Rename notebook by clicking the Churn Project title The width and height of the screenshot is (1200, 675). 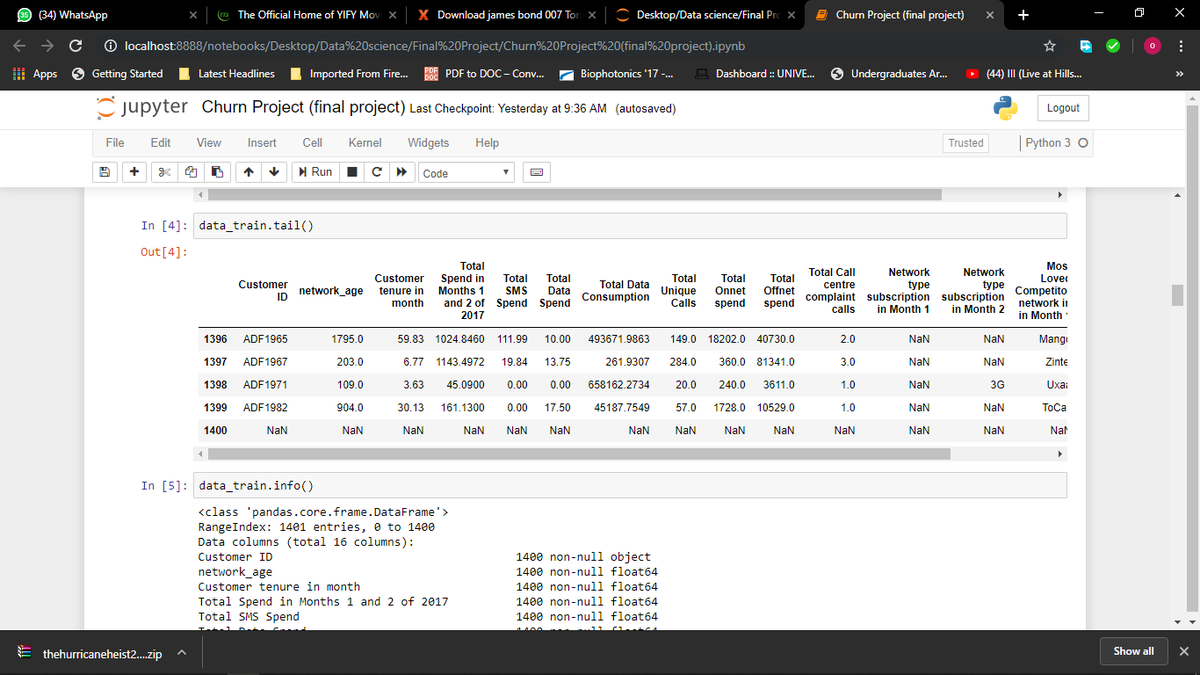point(303,107)
